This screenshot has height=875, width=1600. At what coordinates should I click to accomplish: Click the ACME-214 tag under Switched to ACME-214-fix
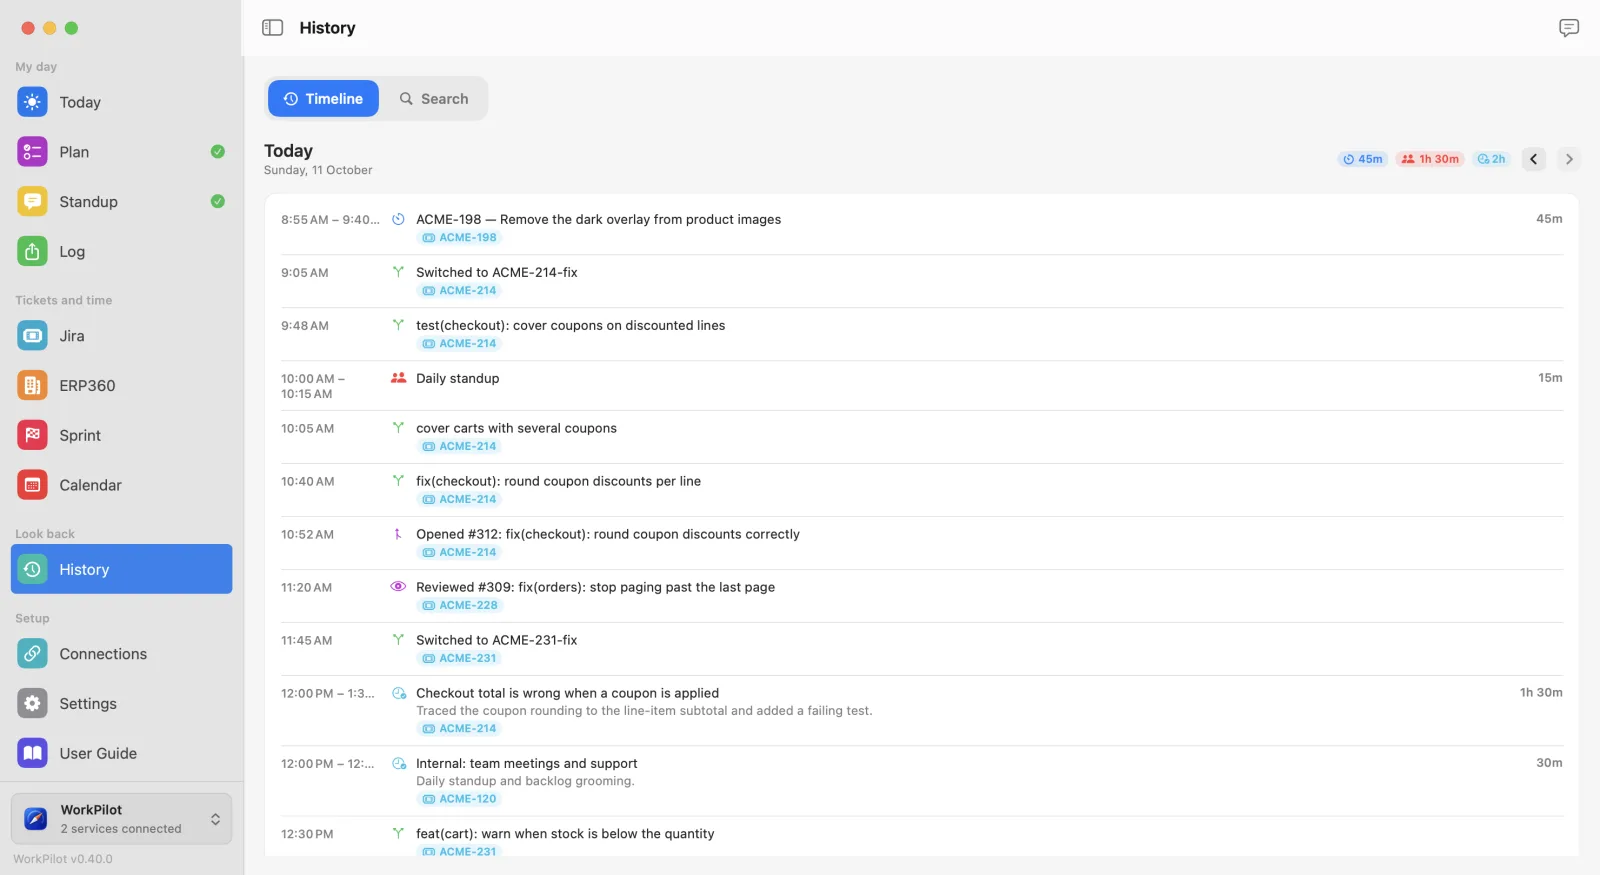tap(459, 291)
